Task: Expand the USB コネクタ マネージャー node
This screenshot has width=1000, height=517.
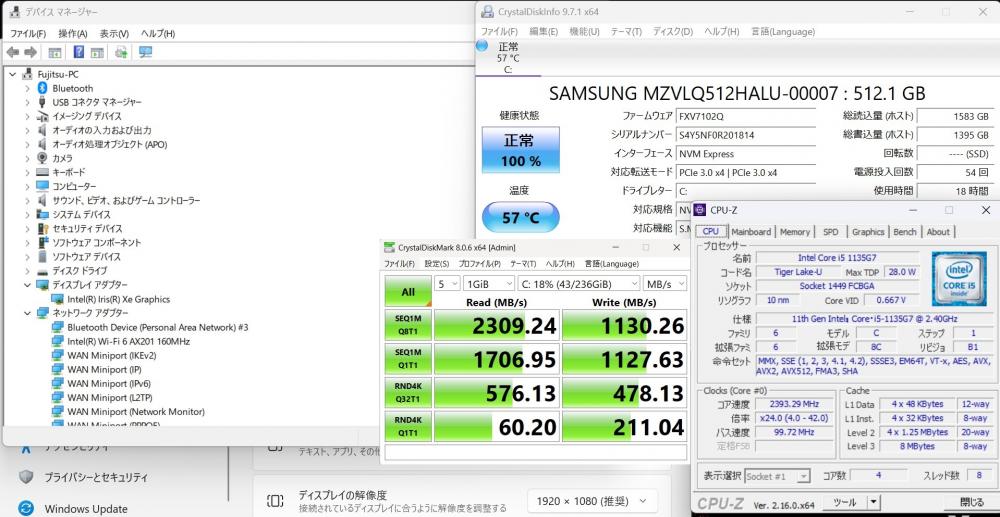Action: (27, 102)
